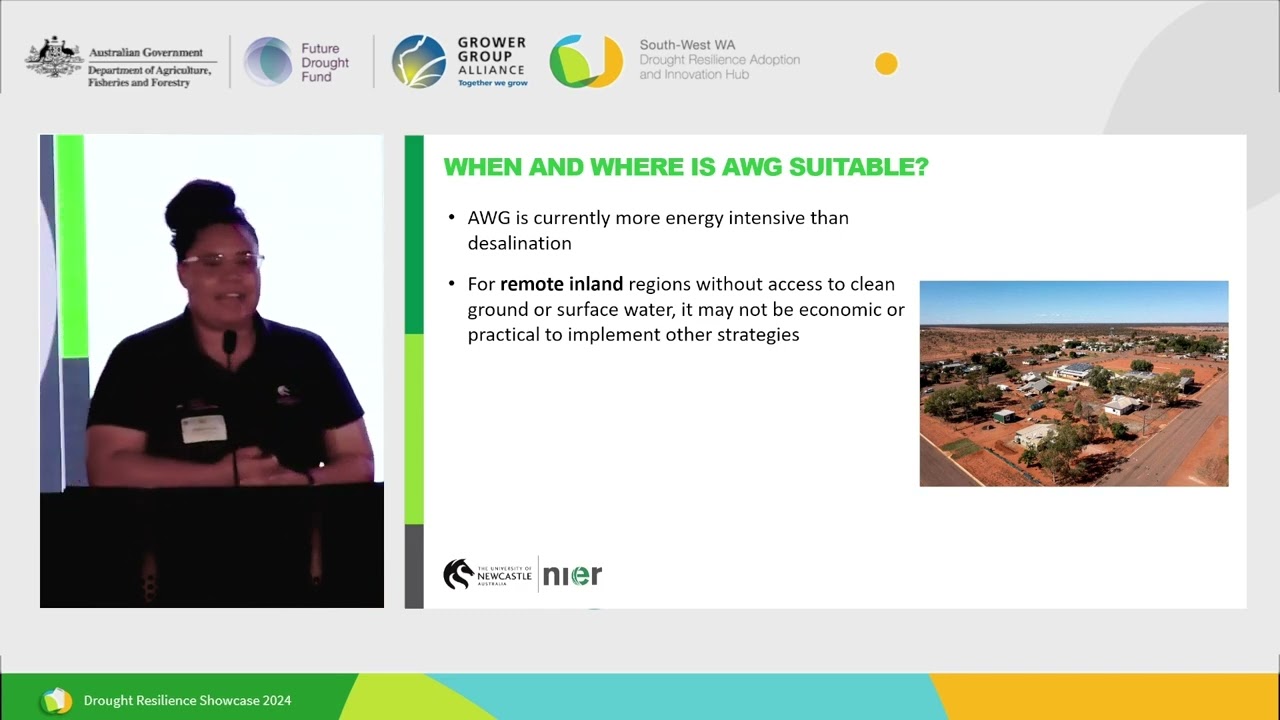Image resolution: width=1280 pixels, height=720 pixels.
Task: Click the Australian Government coat of arms logo
Action: point(54,58)
